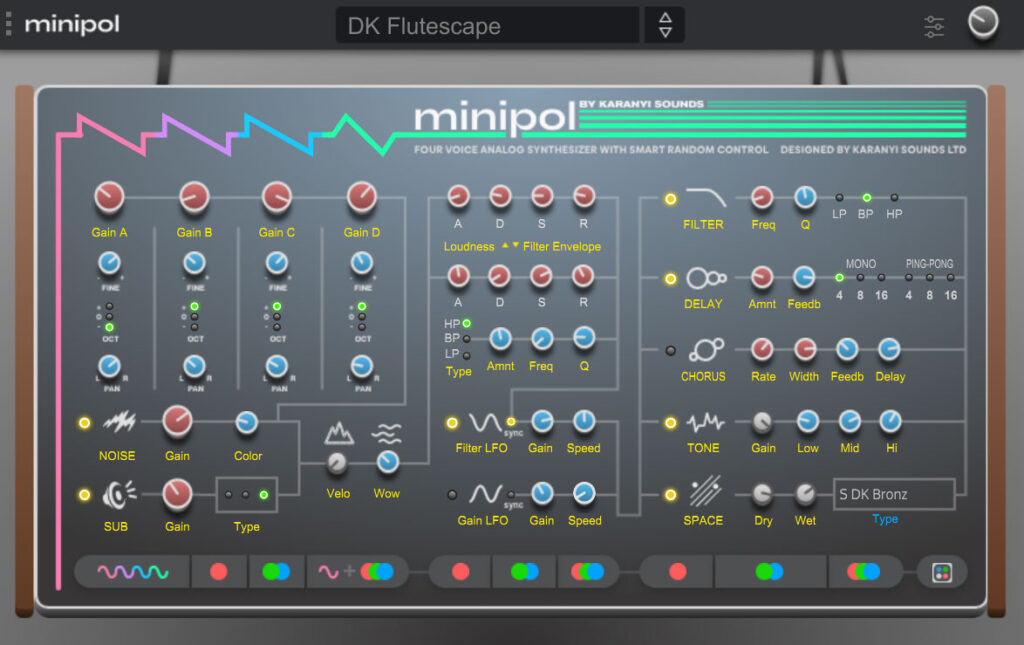This screenshot has height=645, width=1024.
Task: Click the minipol logo in the top bar
Action: [71, 26]
